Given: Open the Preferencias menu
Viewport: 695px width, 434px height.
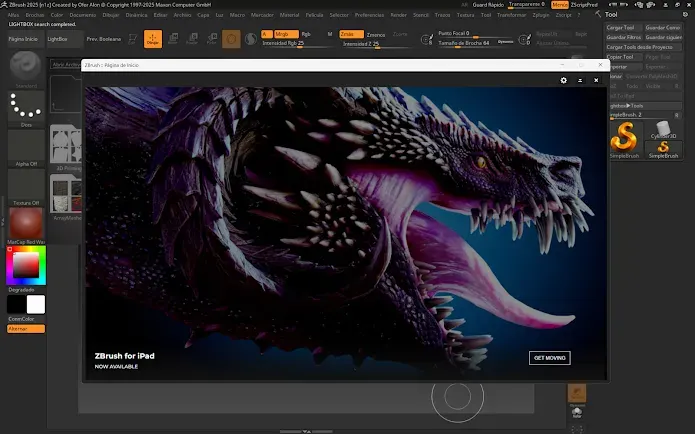Looking at the screenshot, I should (369, 15).
